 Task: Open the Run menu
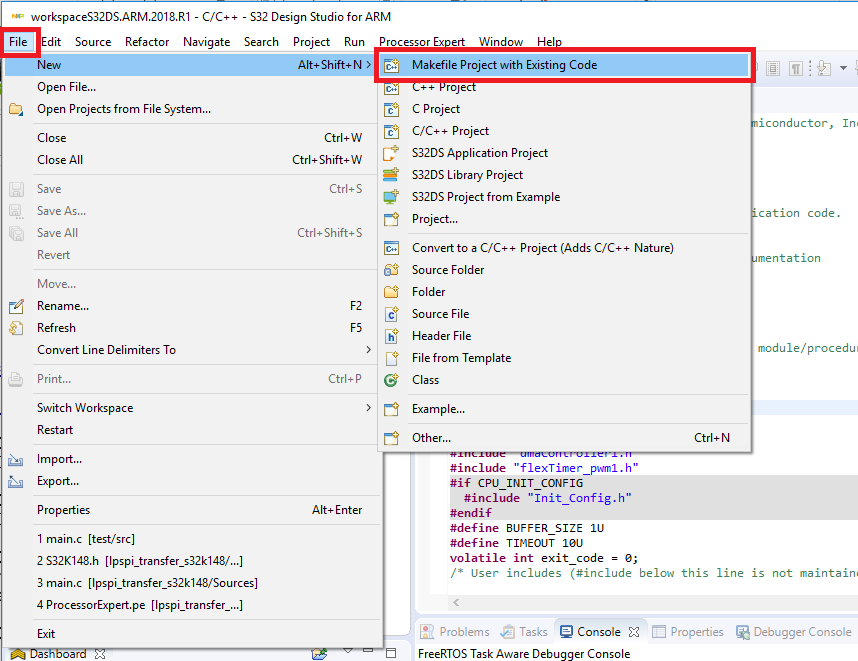(355, 42)
